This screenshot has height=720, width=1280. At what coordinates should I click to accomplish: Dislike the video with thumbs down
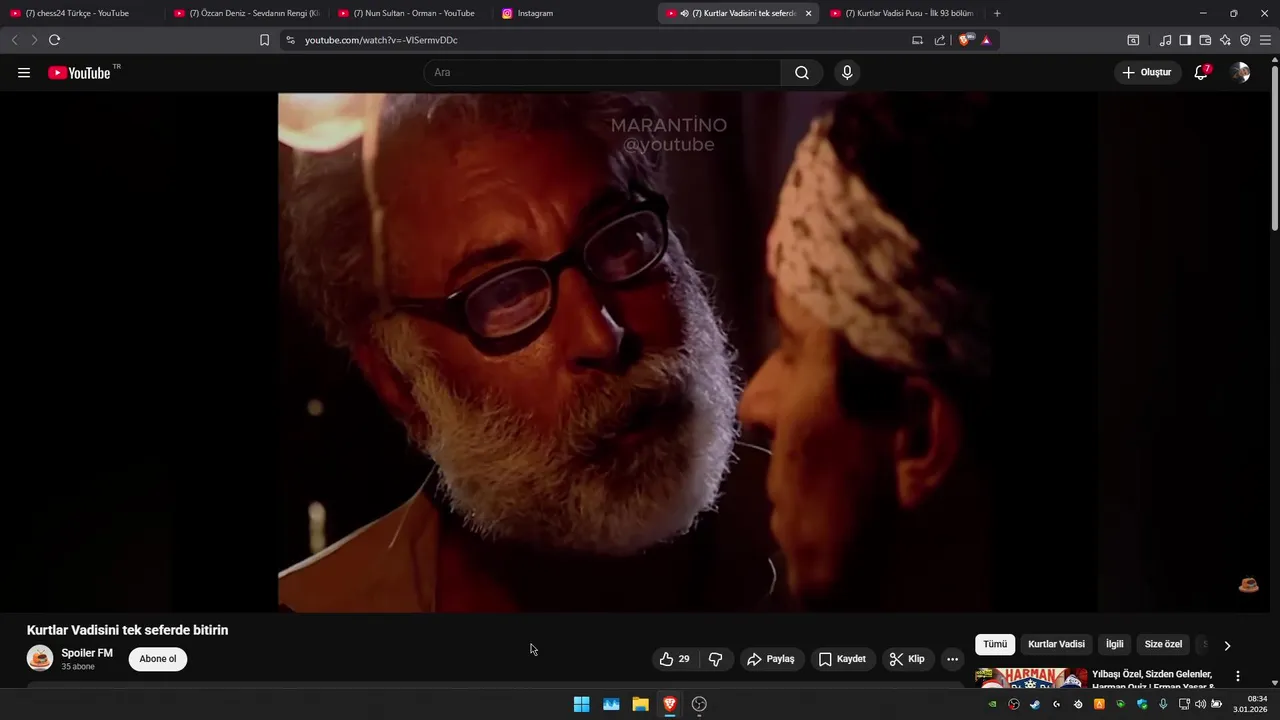[715, 659]
